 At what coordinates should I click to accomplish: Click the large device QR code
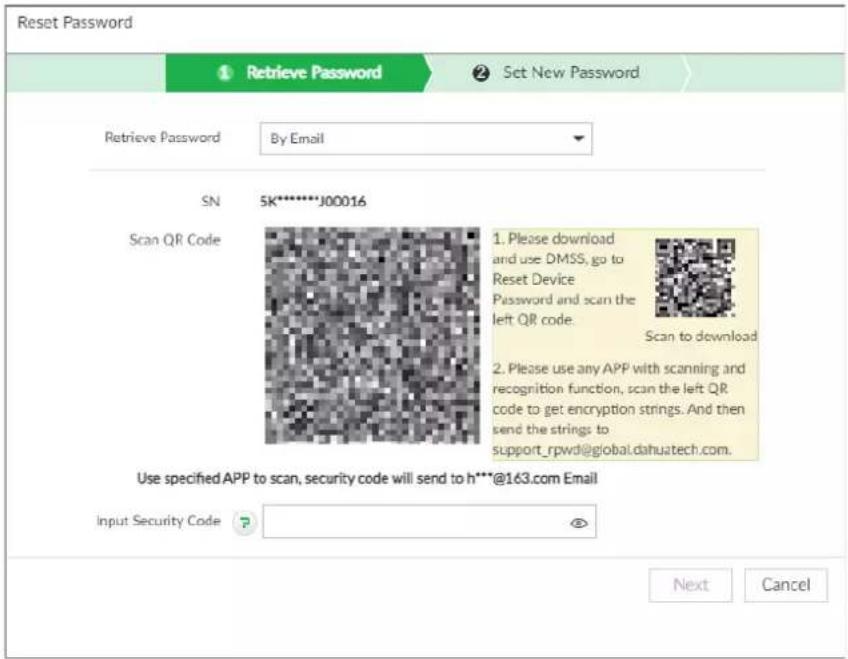[x=372, y=336]
